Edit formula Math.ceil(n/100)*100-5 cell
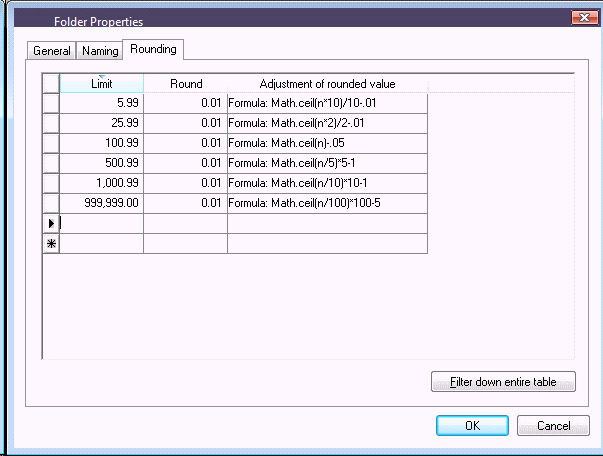 click(327, 203)
